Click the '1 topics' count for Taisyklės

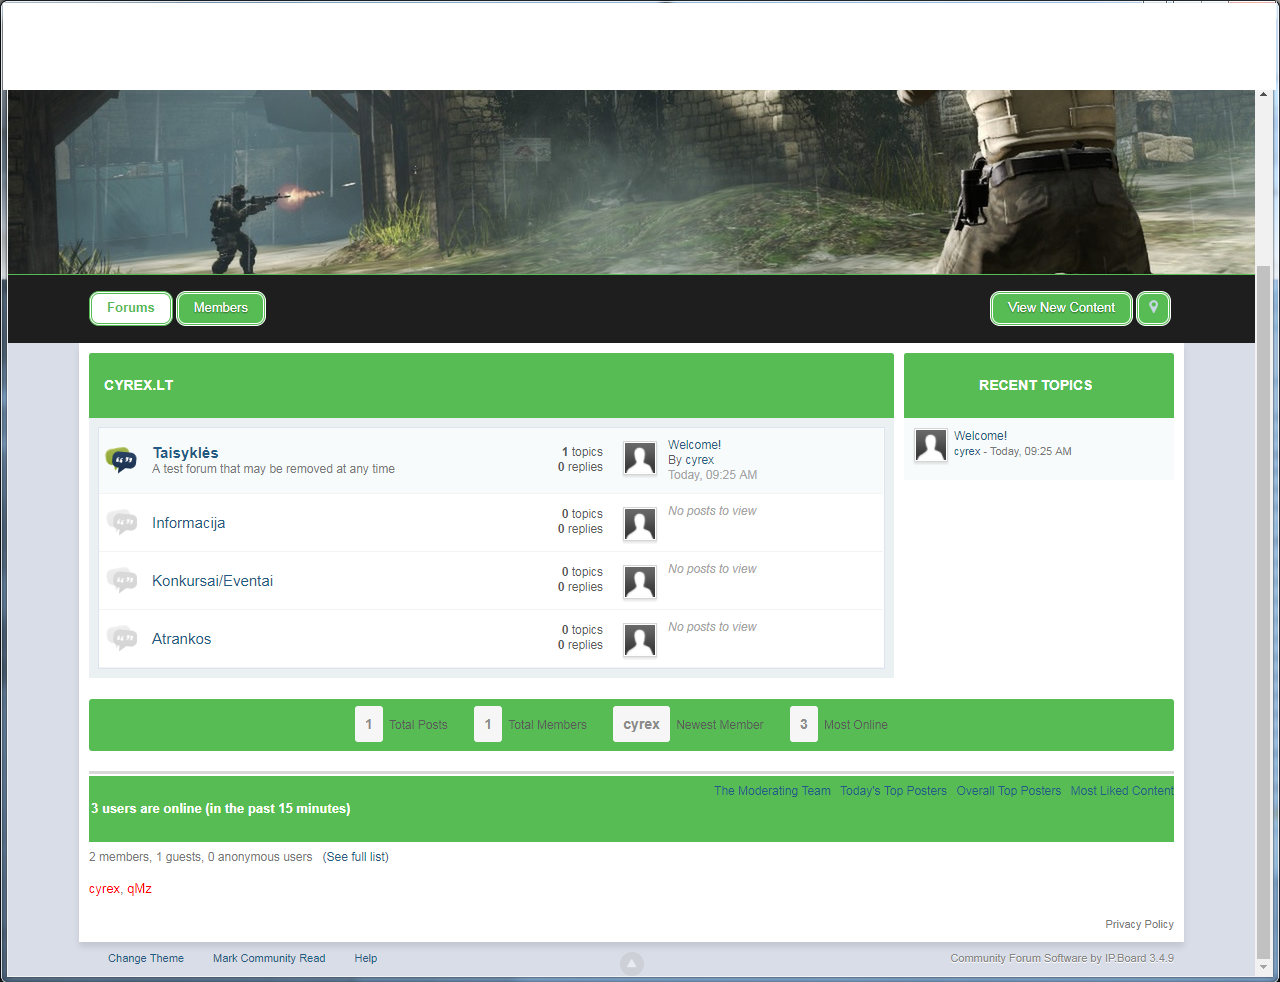tap(582, 452)
